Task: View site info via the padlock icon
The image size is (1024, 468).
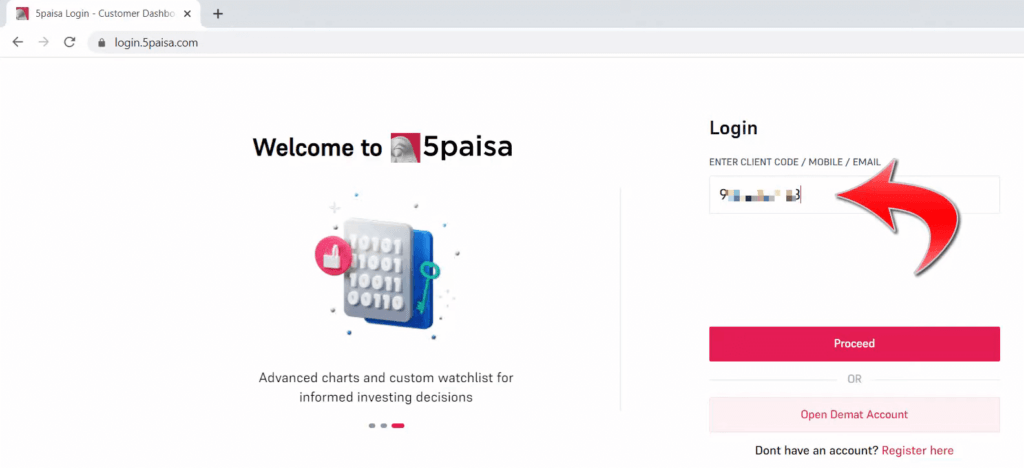Action: click(x=101, y=43)
